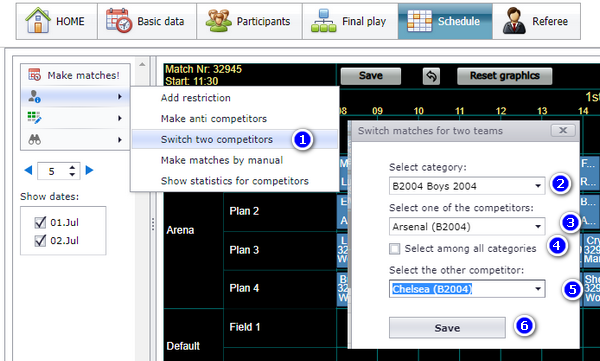
Task: Click the Reset graphics button
Action: (x=504, y=76)
